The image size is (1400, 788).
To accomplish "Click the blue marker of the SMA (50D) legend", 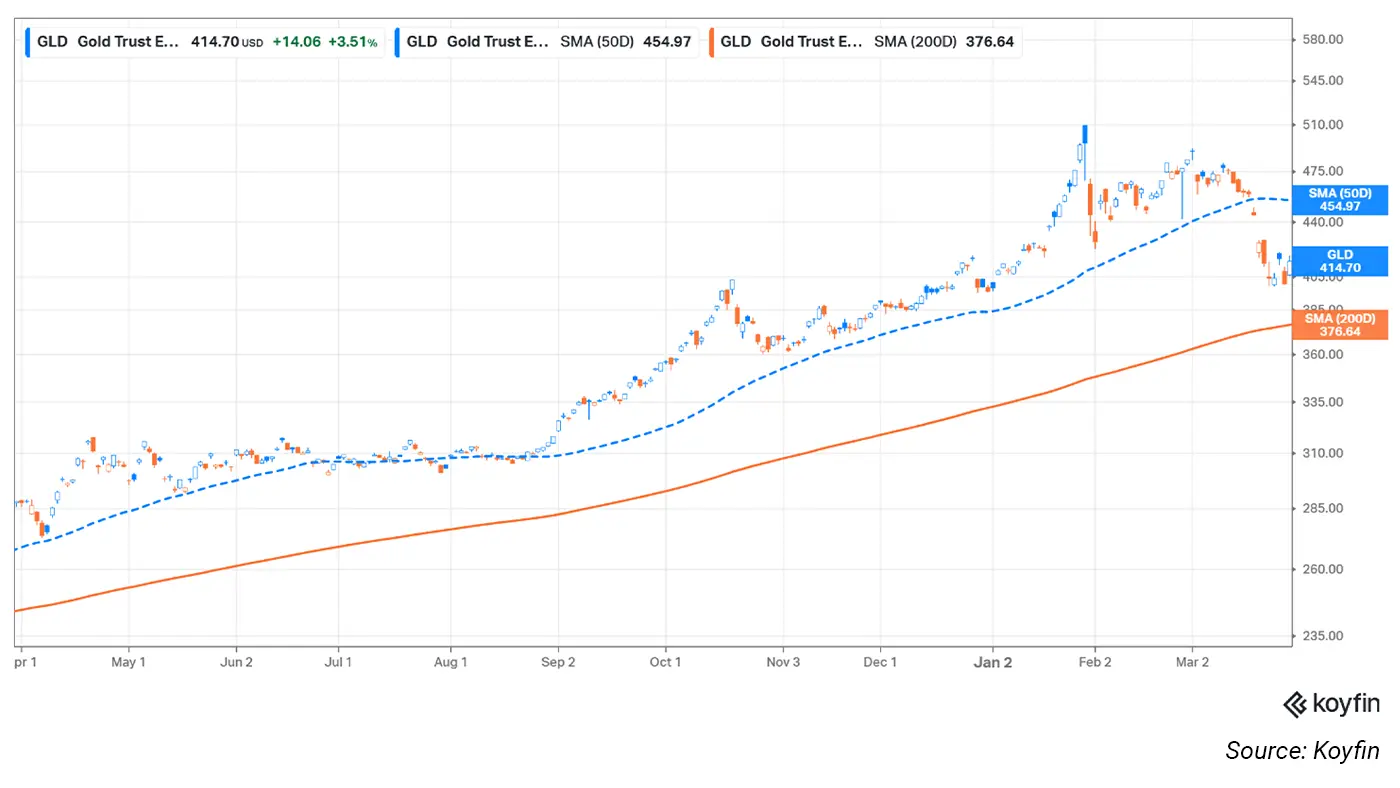I will (399, 42).
